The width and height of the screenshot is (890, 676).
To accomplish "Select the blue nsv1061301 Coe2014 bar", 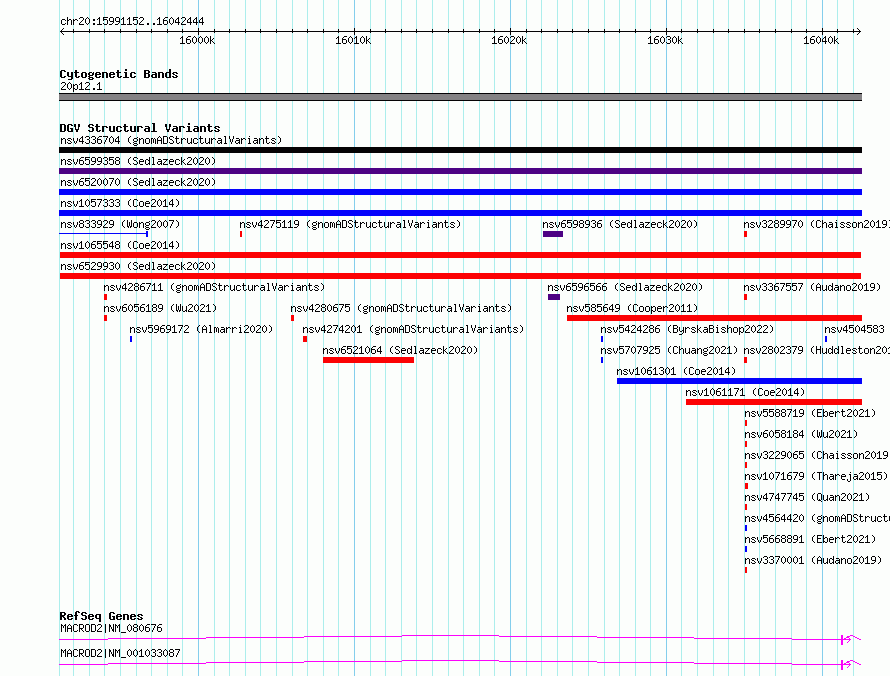I will (x=740, y=381).
